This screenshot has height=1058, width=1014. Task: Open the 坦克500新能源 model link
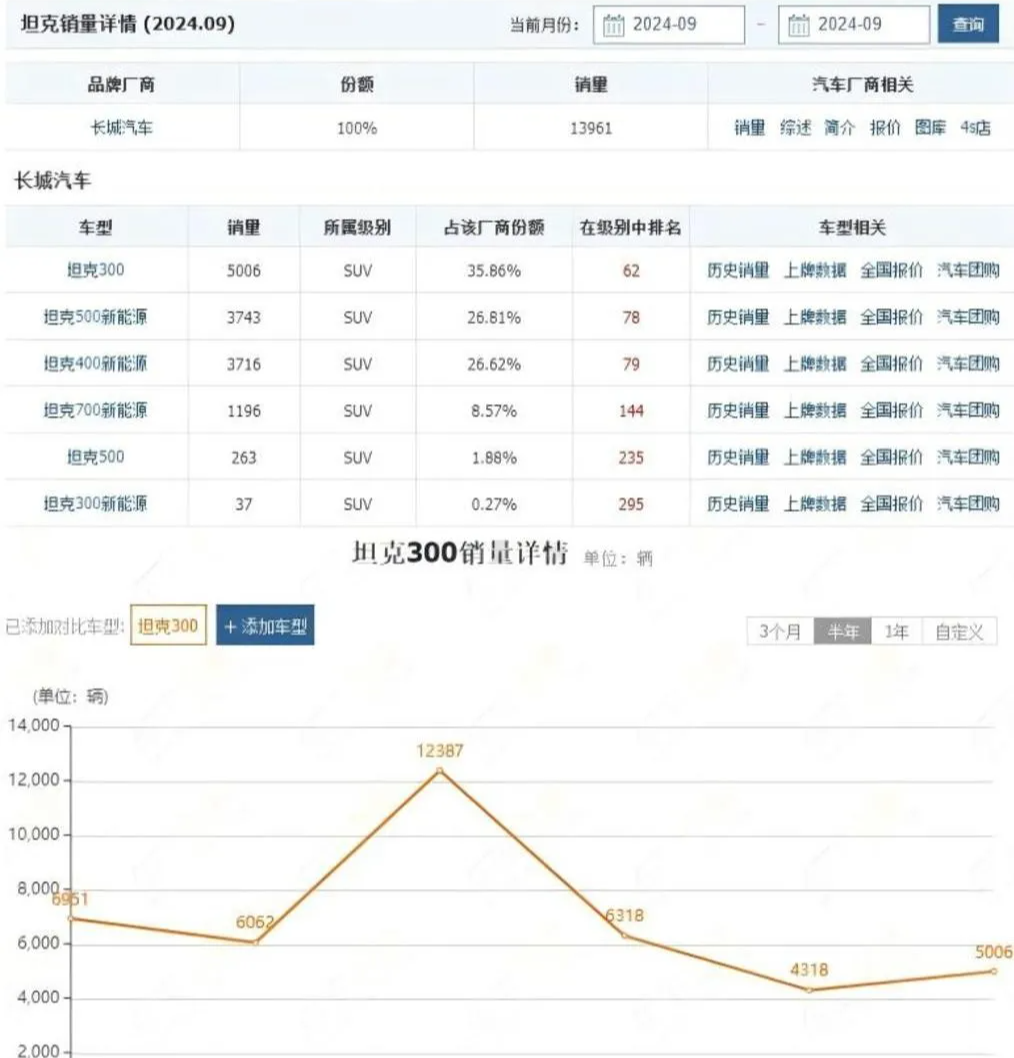(x=96, y=316)
